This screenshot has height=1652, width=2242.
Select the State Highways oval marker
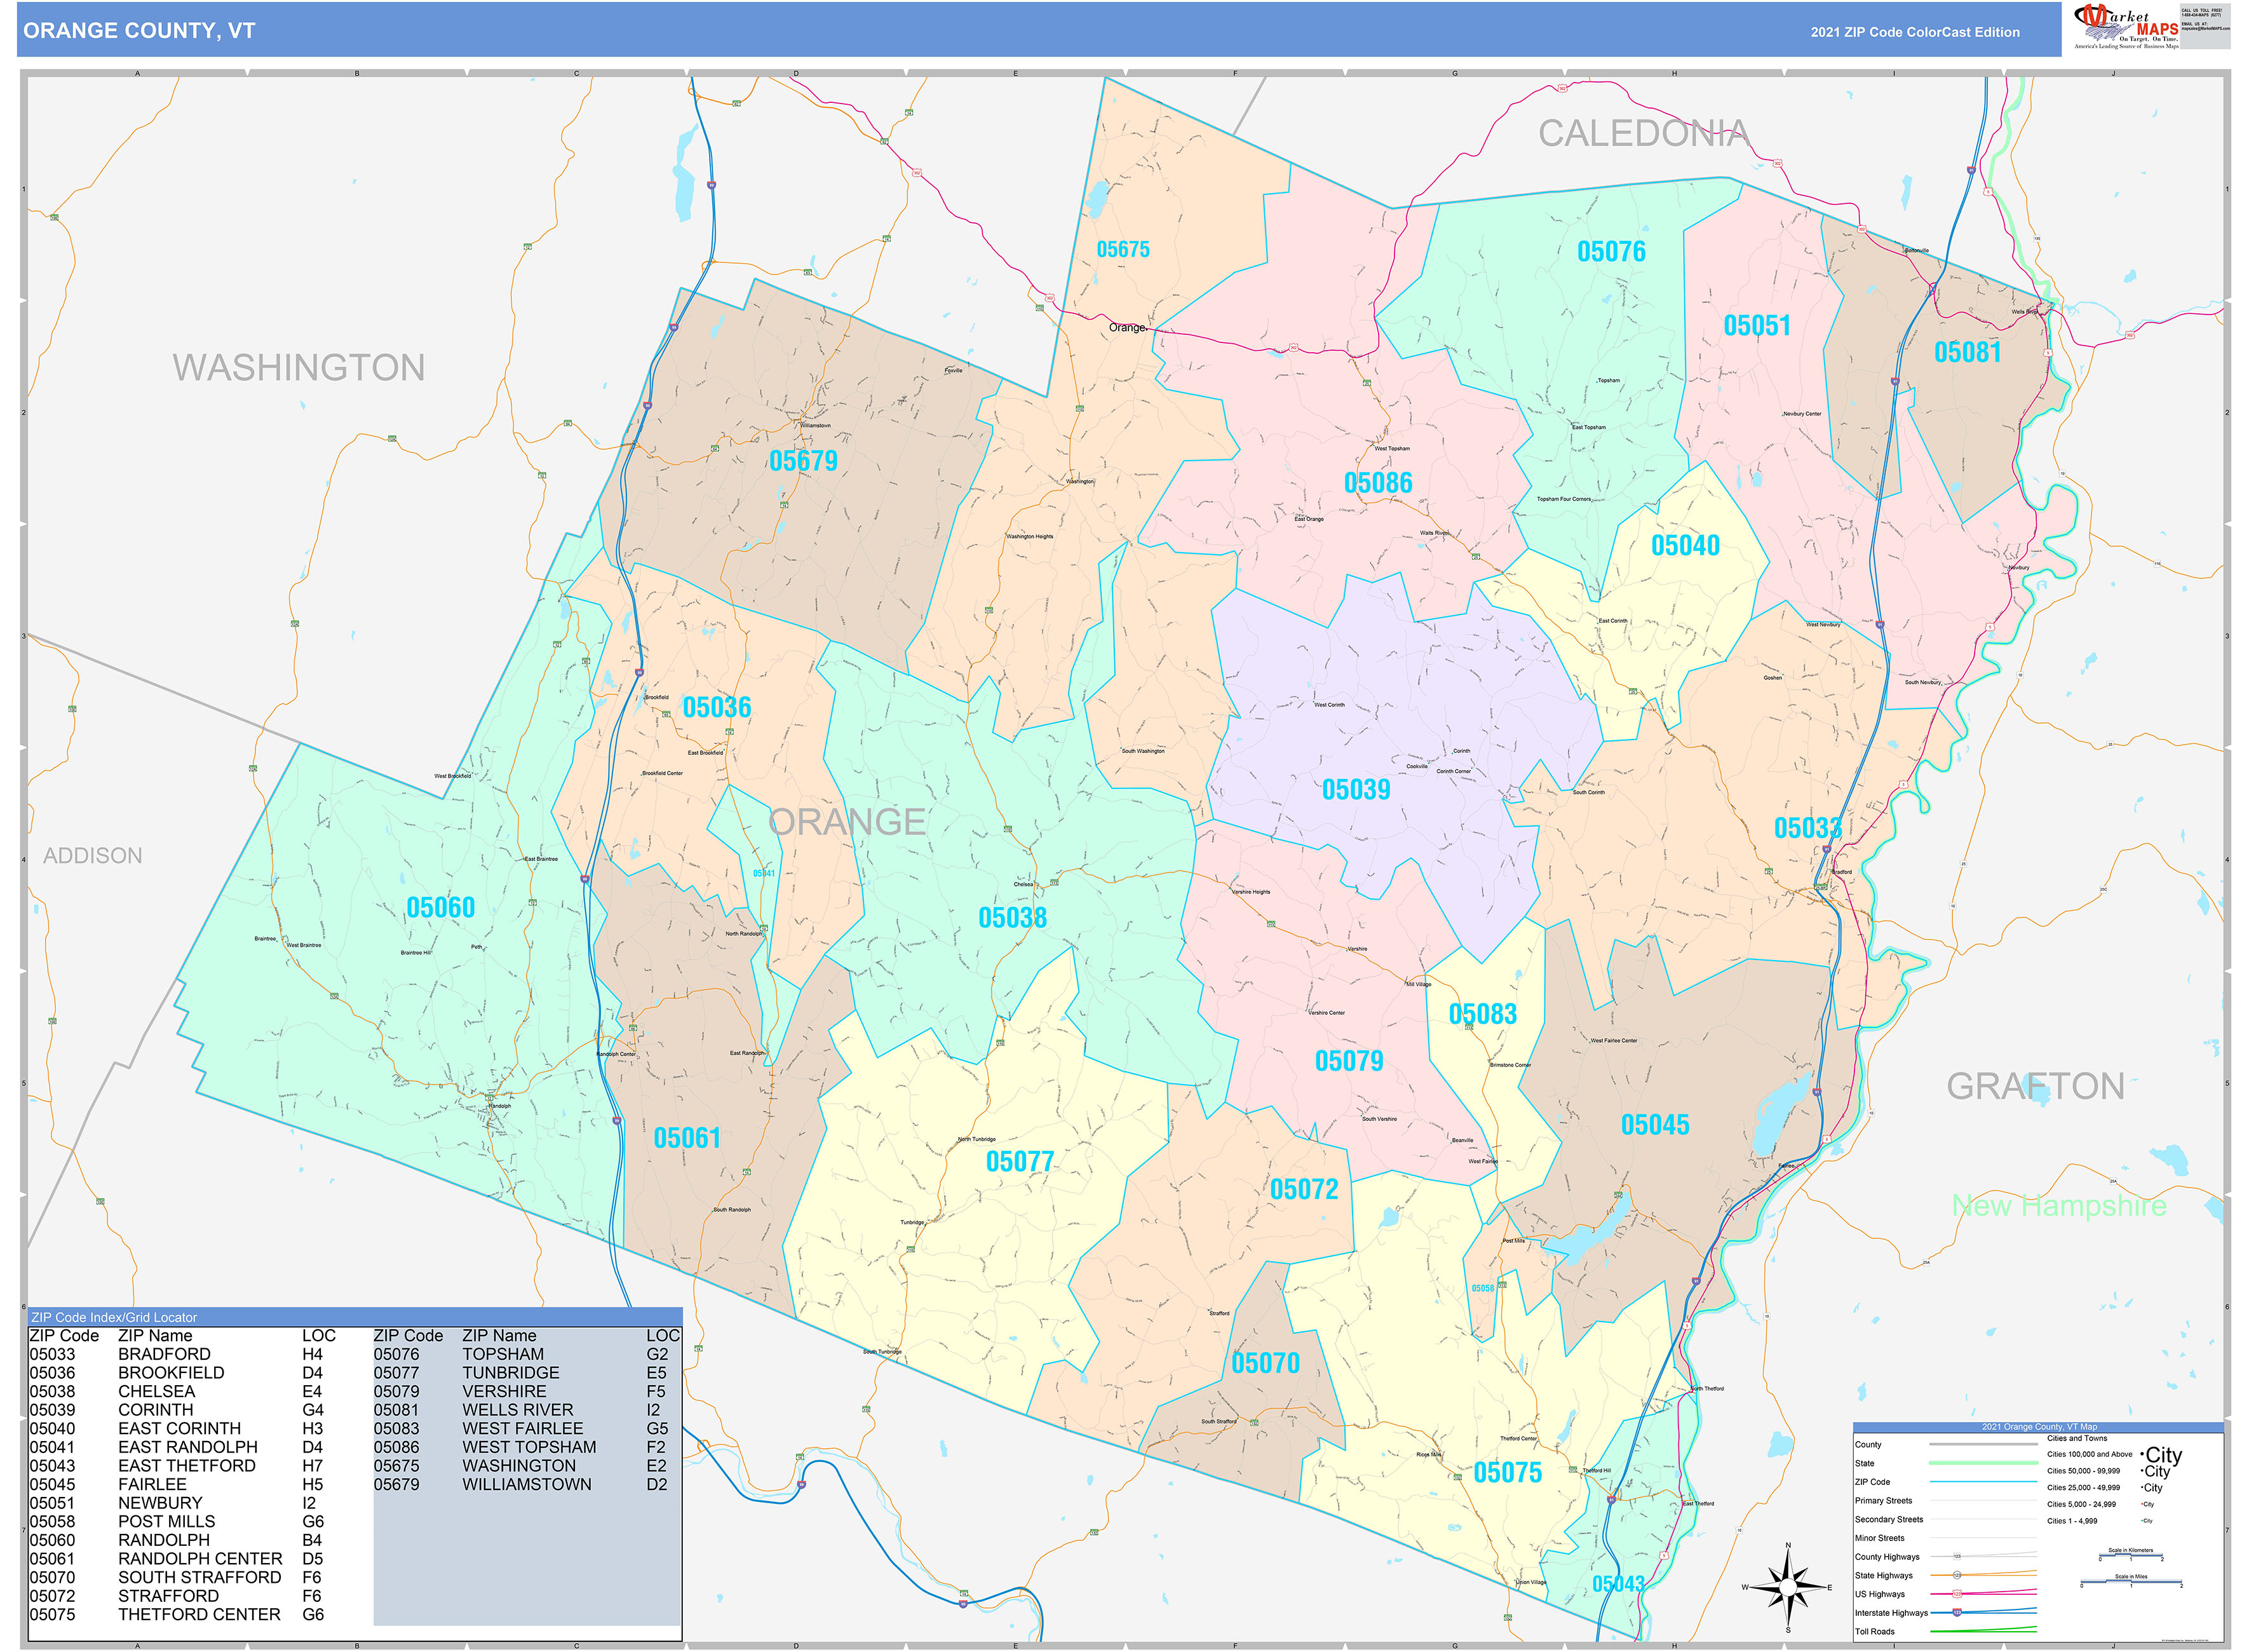[x=1958, y=1576]
